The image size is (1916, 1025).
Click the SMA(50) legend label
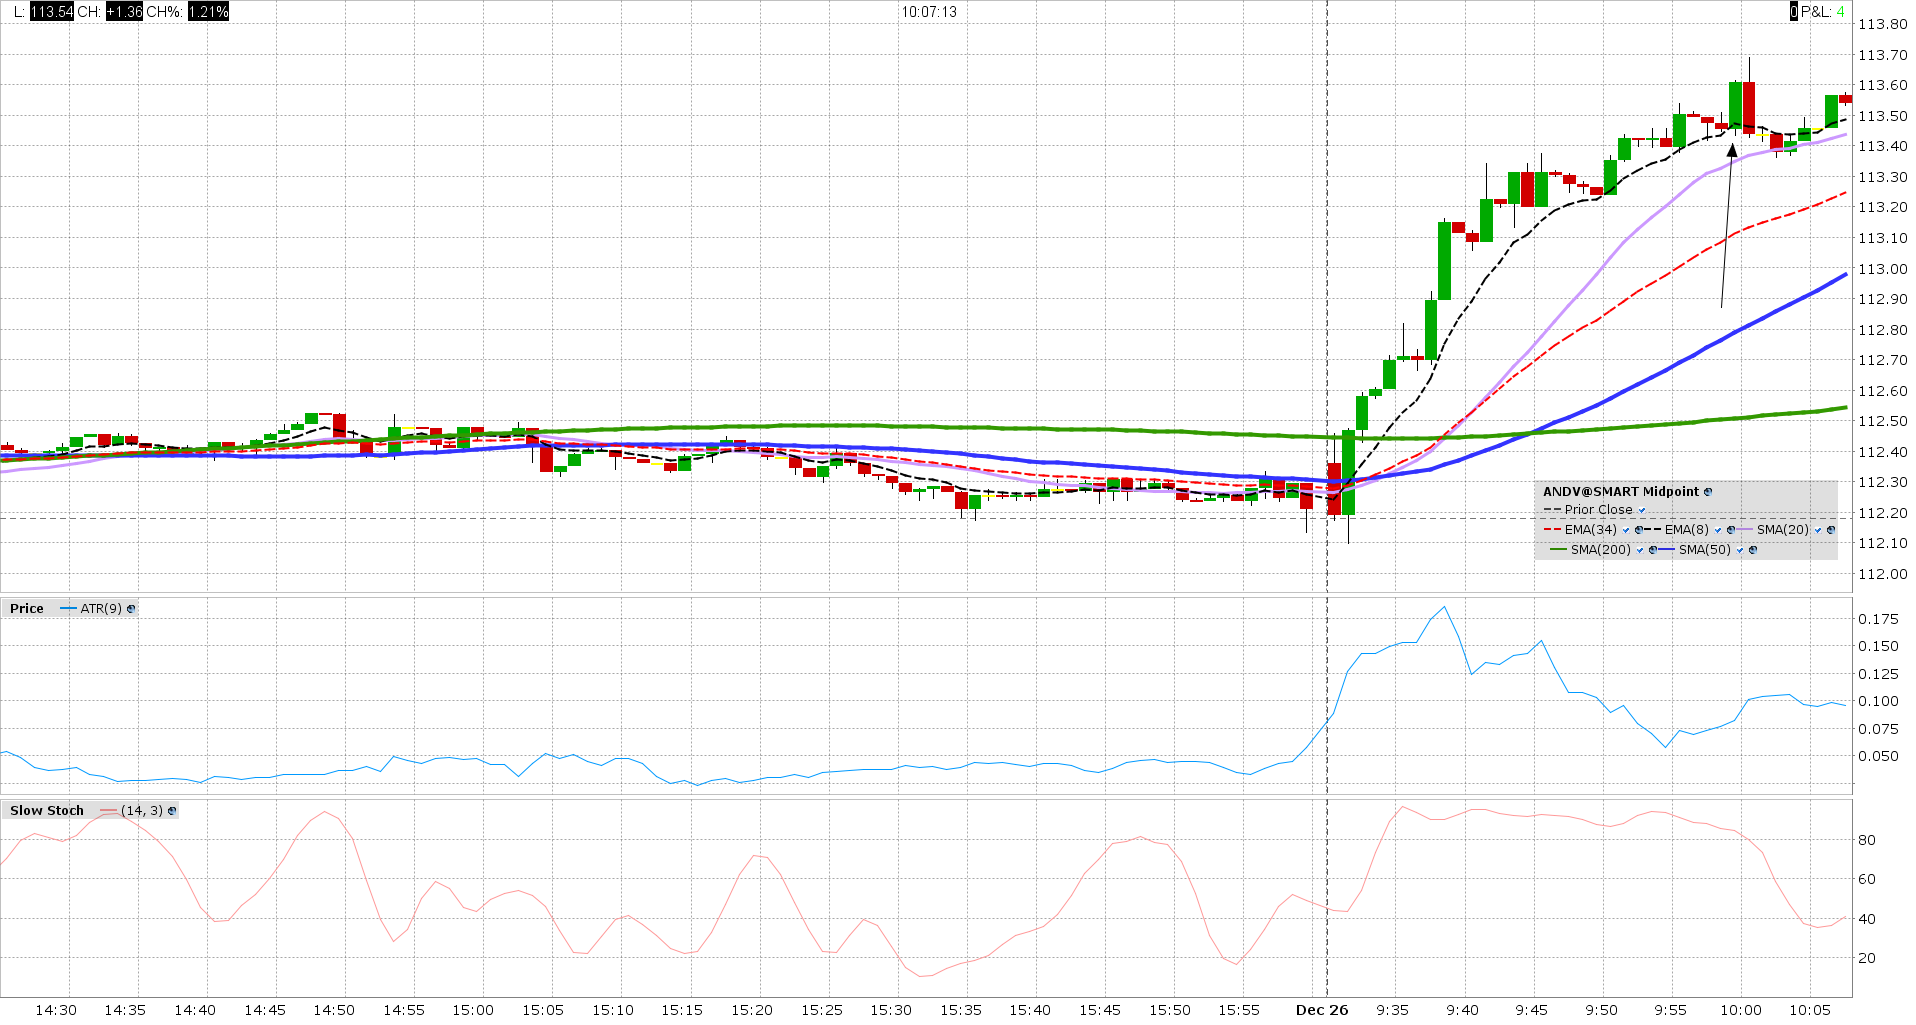1705,550
